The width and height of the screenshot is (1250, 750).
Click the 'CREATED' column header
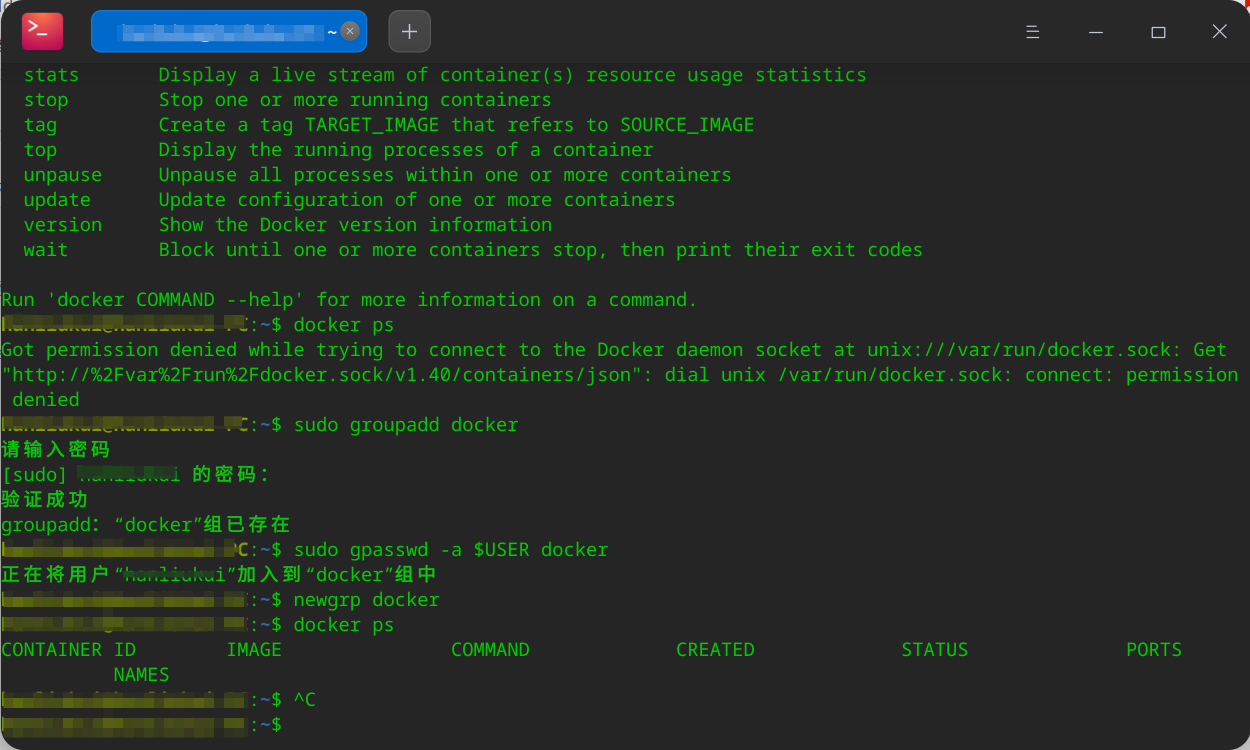(715, 650)
